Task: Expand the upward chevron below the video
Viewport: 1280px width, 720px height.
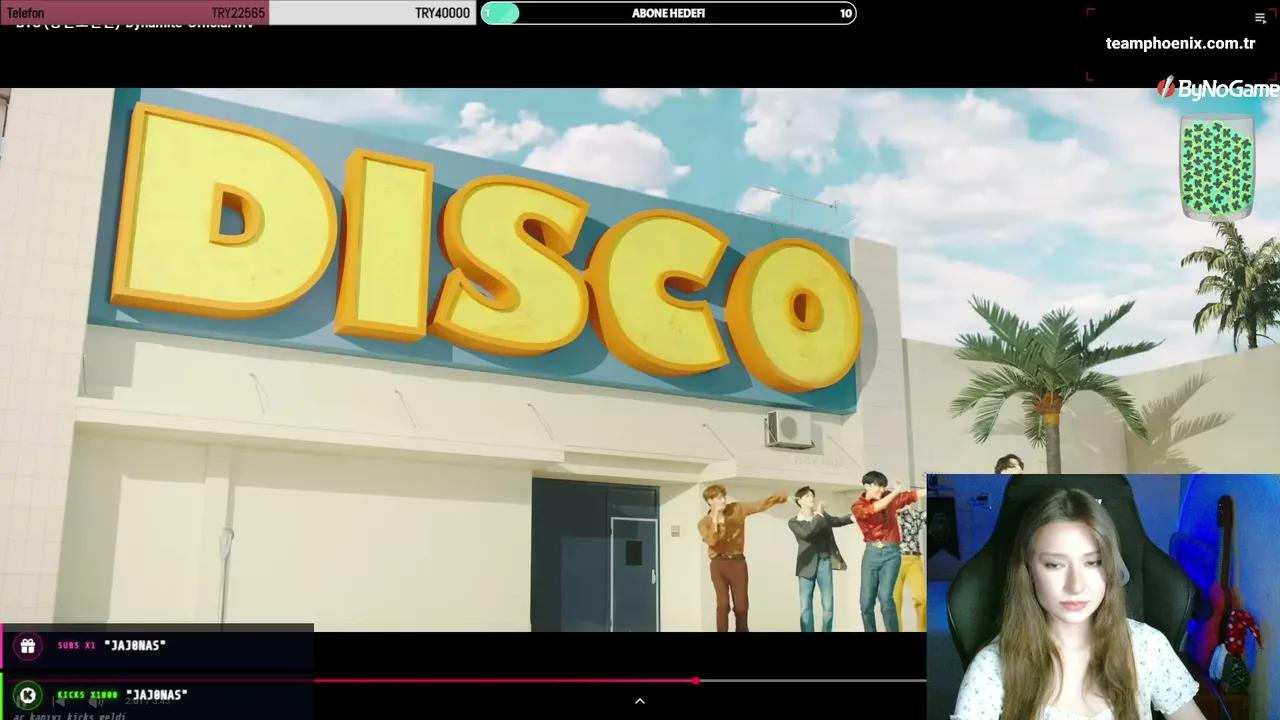Action: (640, 701)
